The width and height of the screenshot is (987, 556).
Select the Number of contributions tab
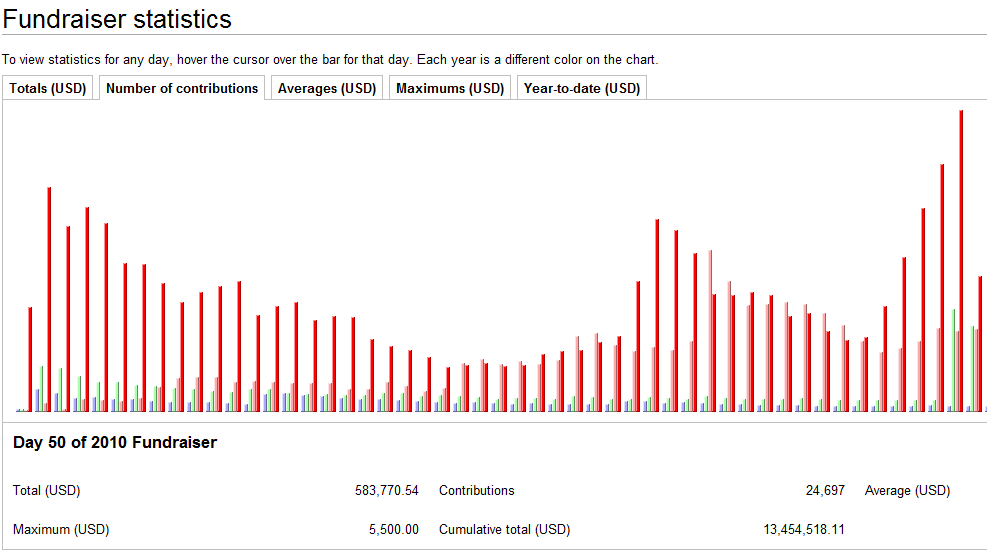pyautogui.click(x=182, y=88)
